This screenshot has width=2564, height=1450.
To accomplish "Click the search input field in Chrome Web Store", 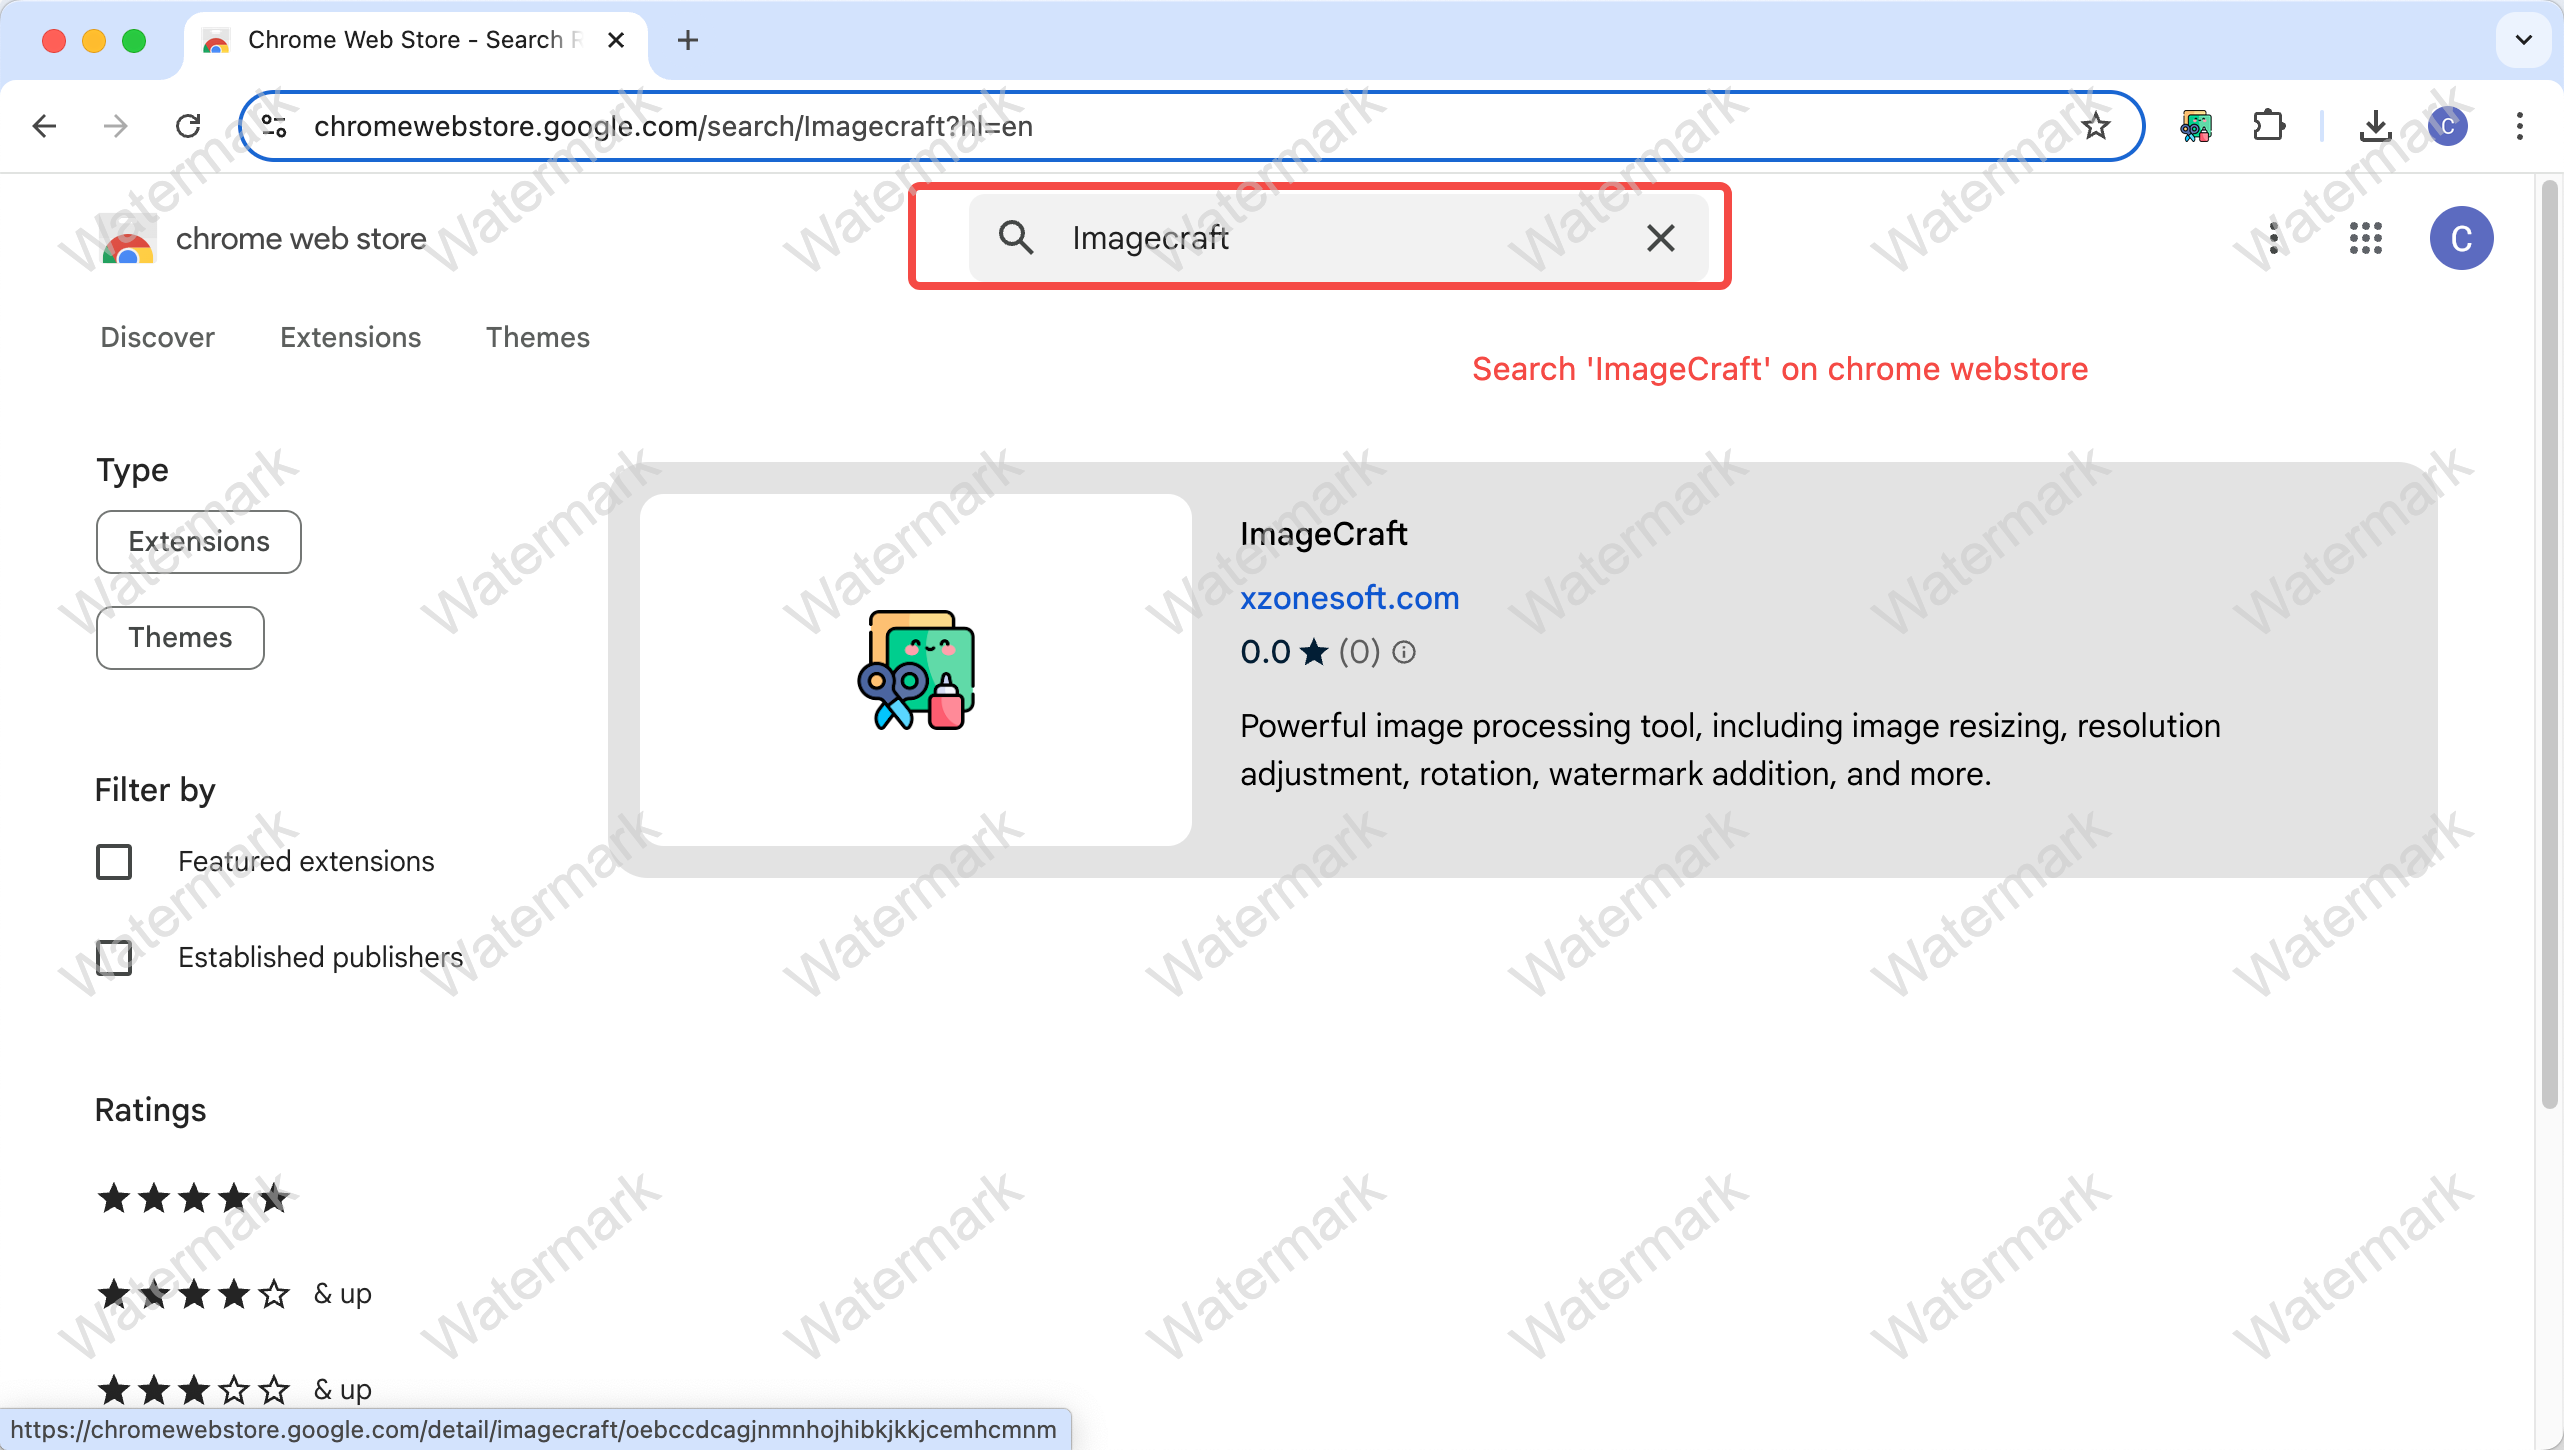I will [1323, 238].
